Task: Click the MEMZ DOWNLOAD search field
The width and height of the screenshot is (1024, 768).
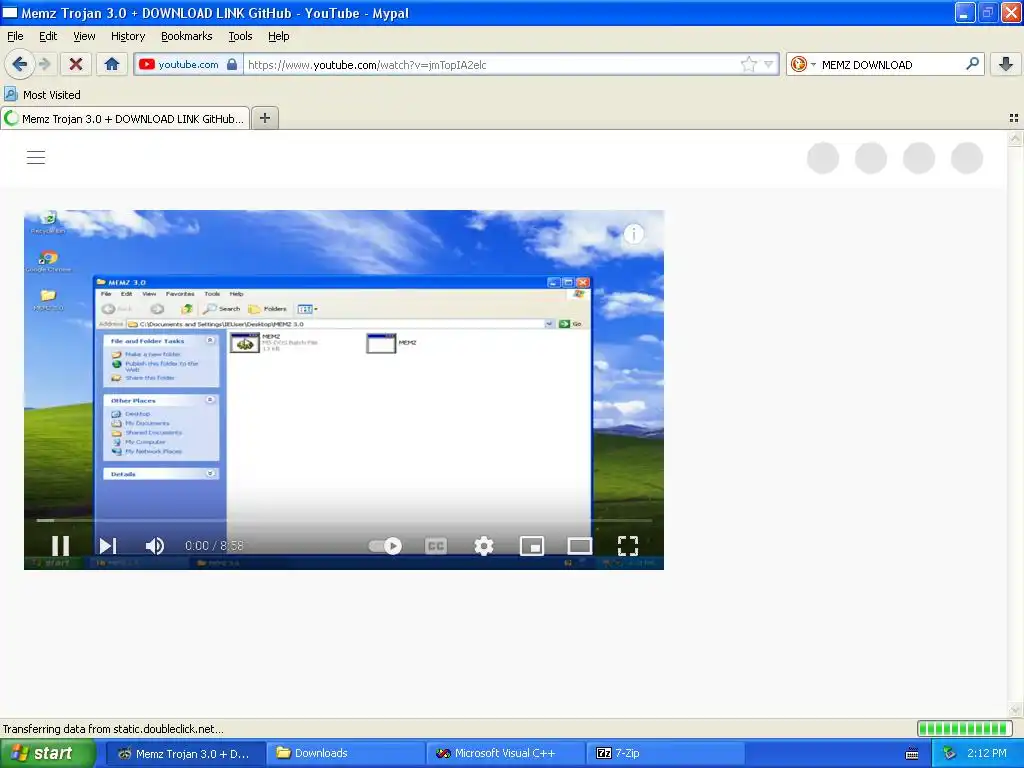Action: 889,65
